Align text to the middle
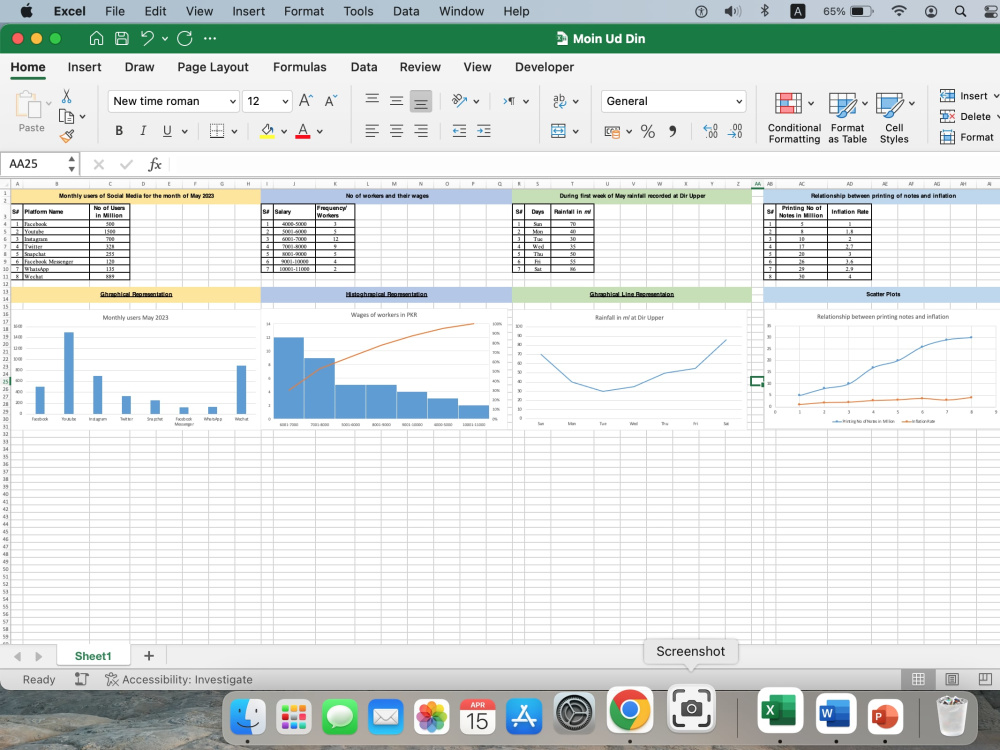The height and width of the screenshot is (750, 1000). pos(396,101)
